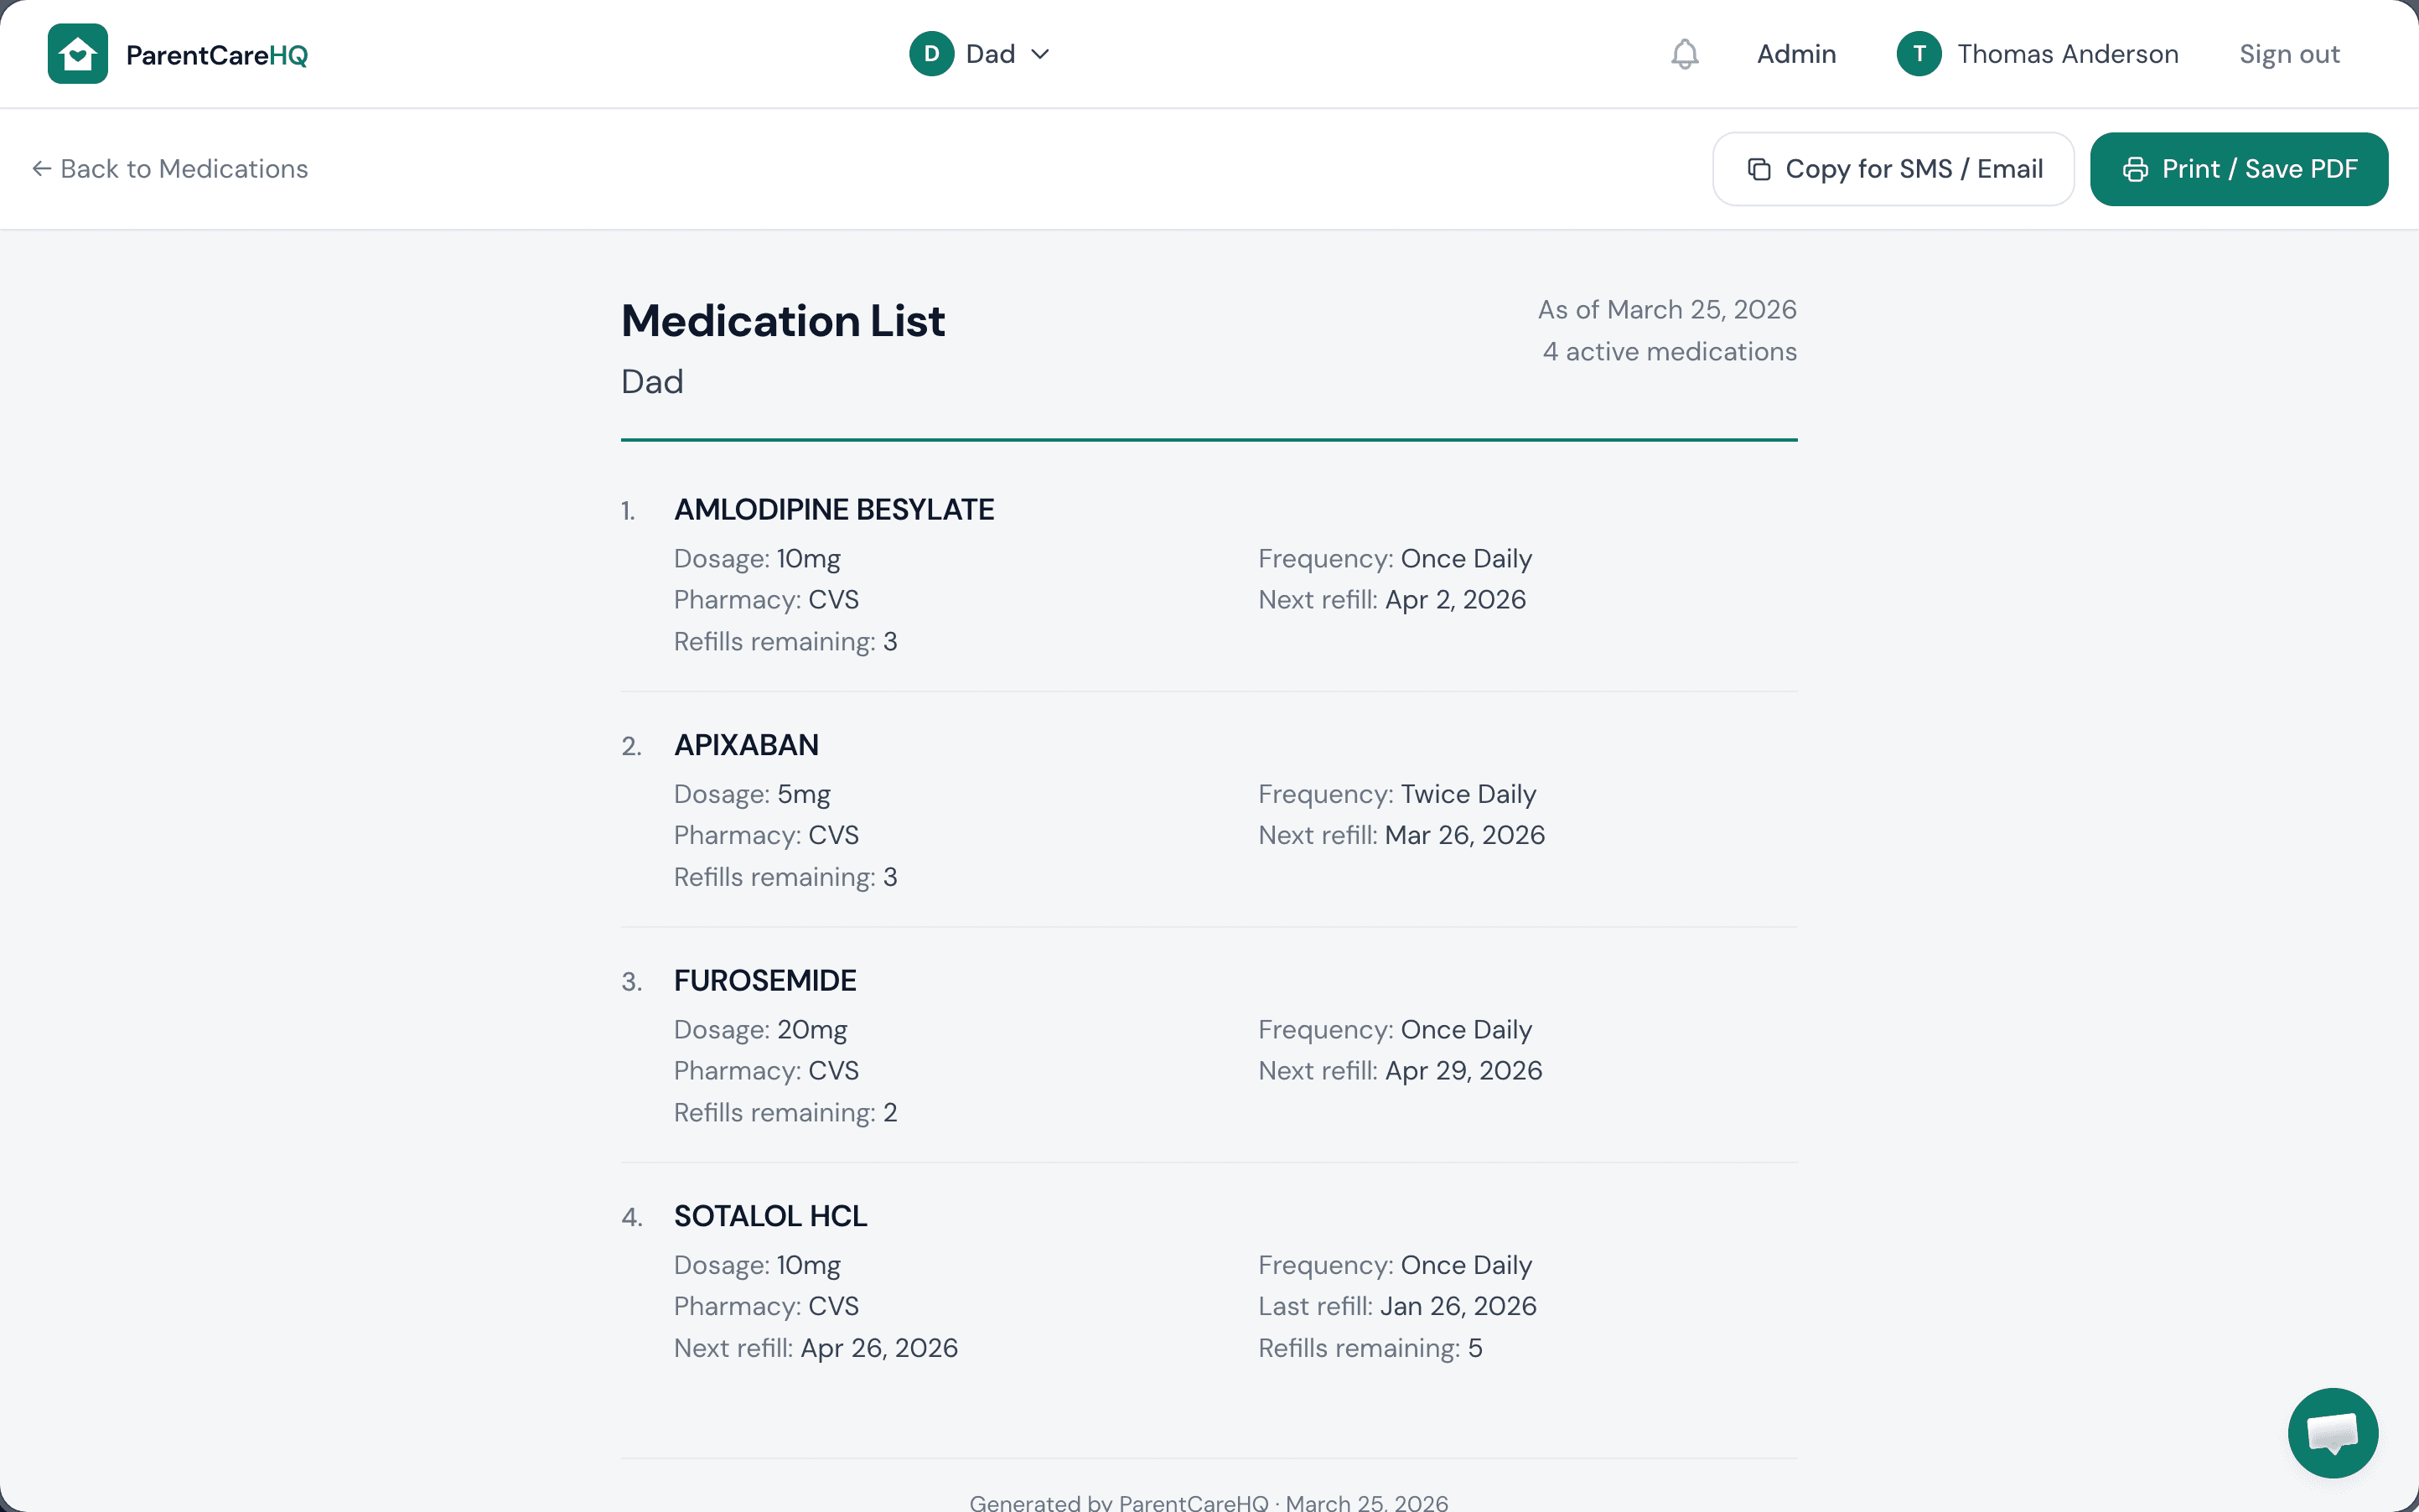Sign out of ParentCareHQ
Image resolution: width=2419 pixels, height=1512 pixels.
(x=2289, y=53)
